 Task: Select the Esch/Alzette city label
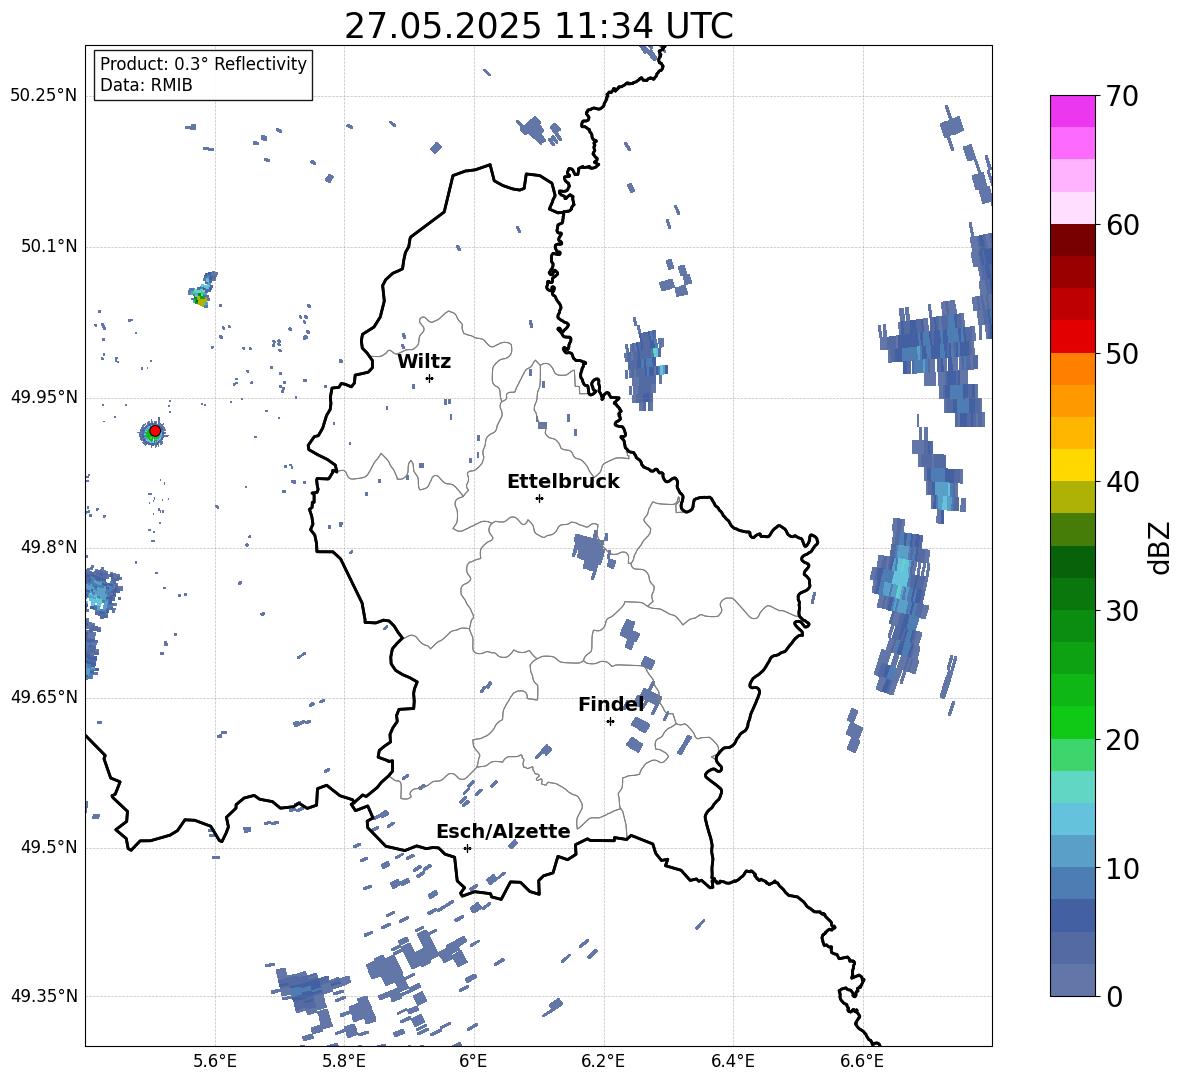tap(503, 831)
